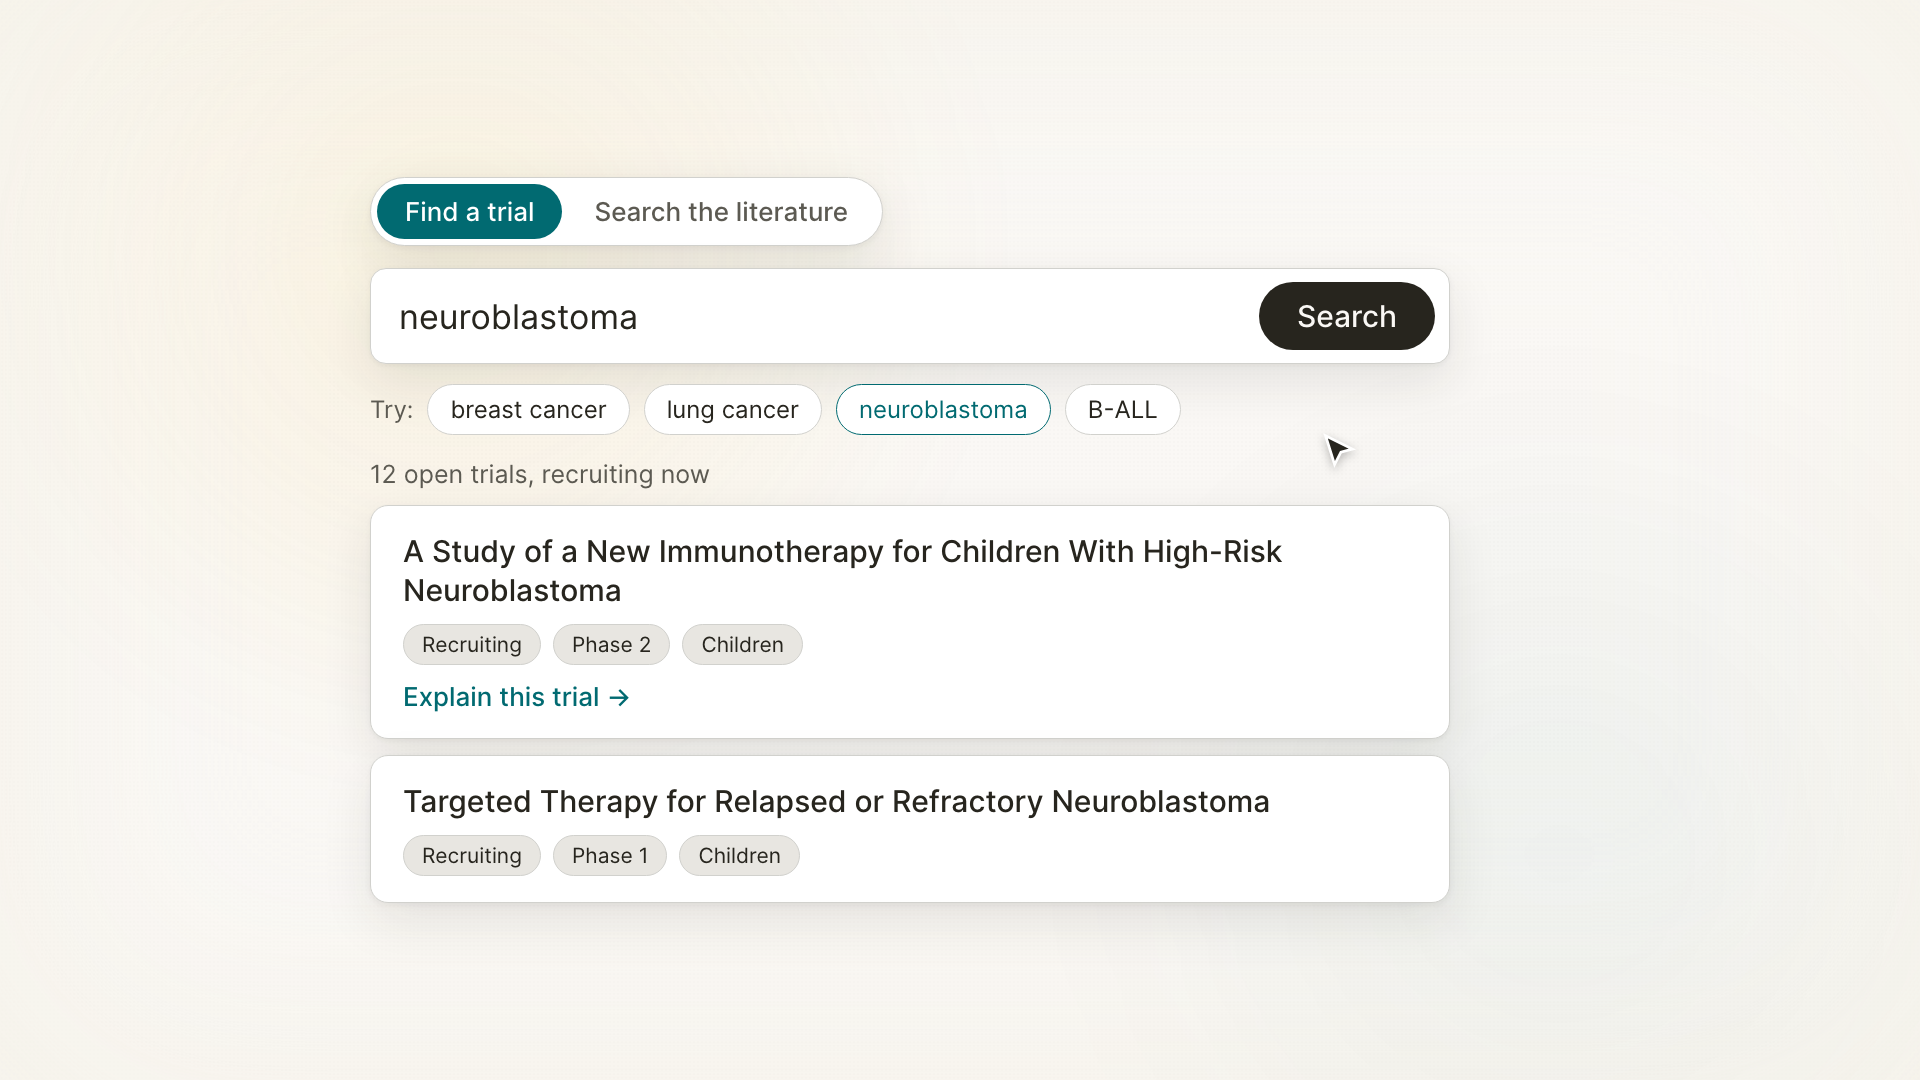Open the Targeted Therapy for Relapsed Neuroblastoma title
Screen dimensions: 1920x1080
click(836, 802)
